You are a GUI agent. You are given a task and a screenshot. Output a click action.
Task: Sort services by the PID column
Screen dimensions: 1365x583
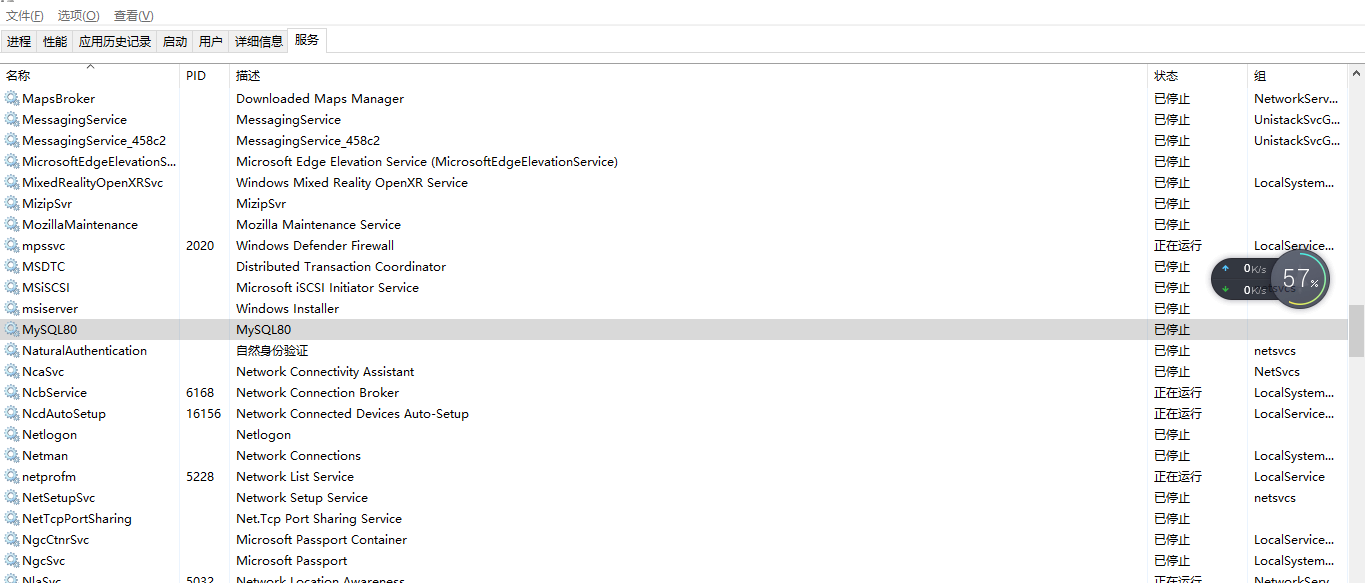pyautogui.click(x=196, y=75)
